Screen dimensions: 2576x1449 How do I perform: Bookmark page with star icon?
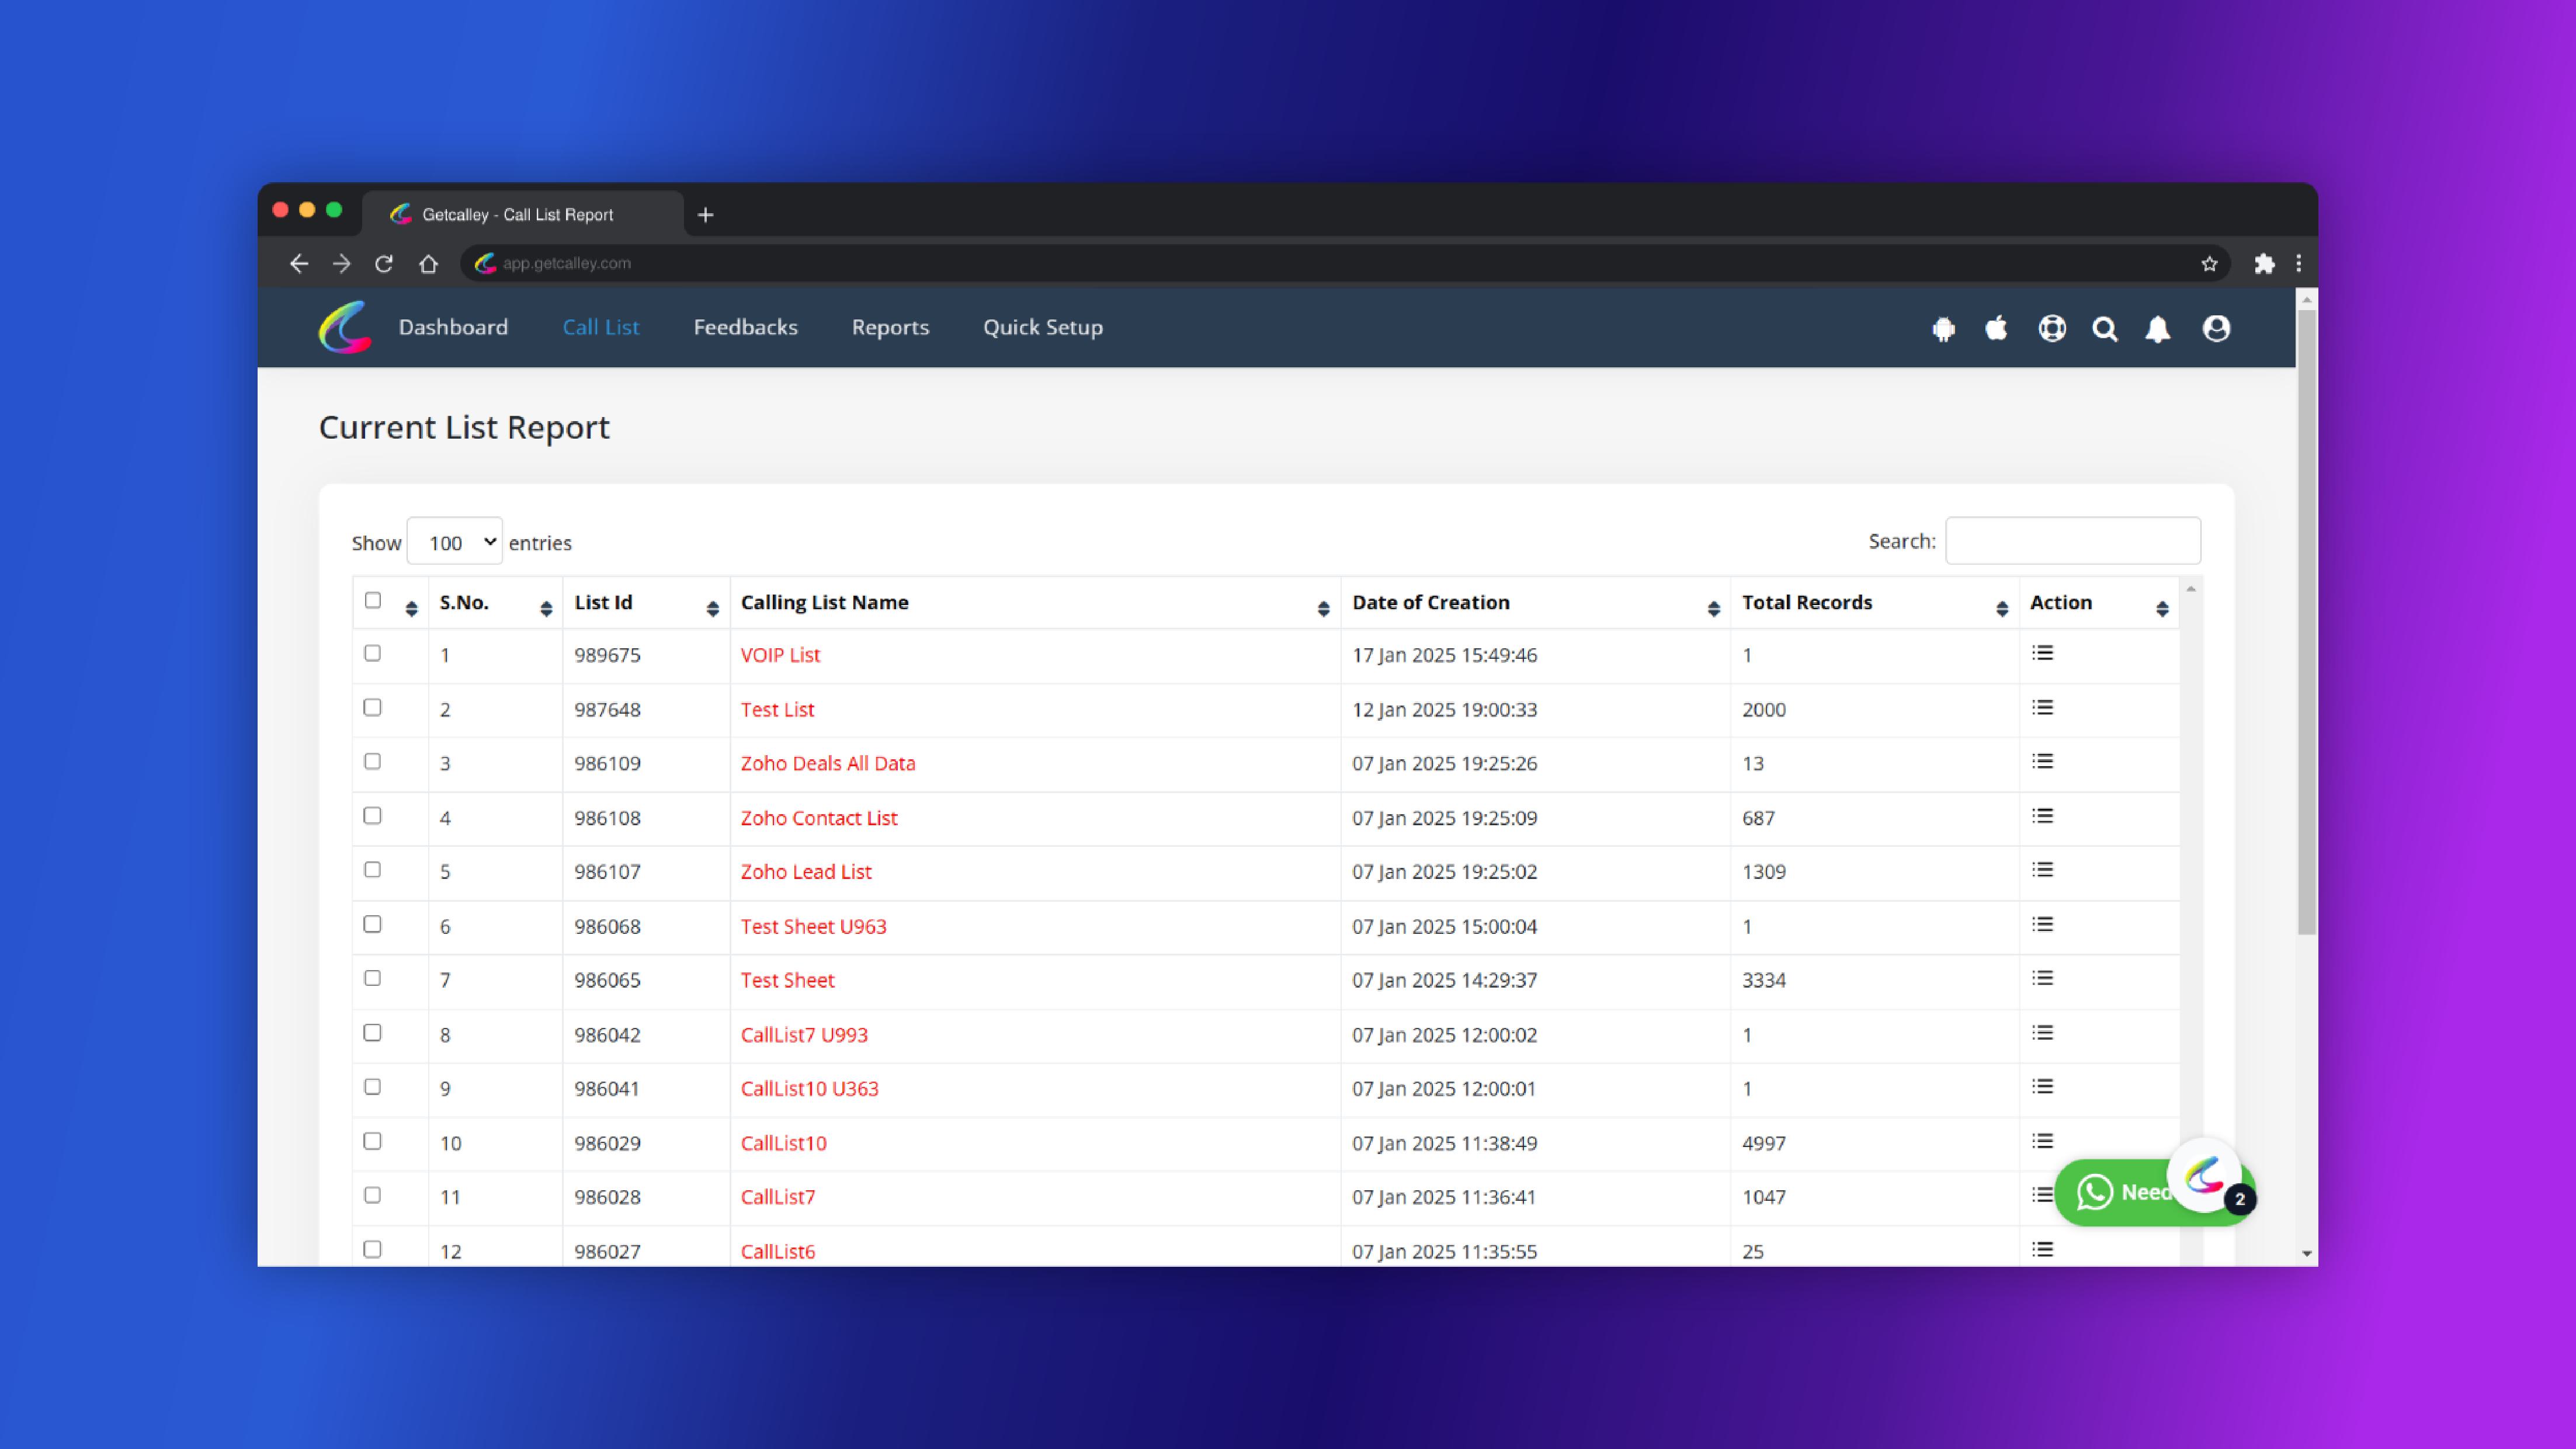pyautogui.click(x=2209, y=263)
